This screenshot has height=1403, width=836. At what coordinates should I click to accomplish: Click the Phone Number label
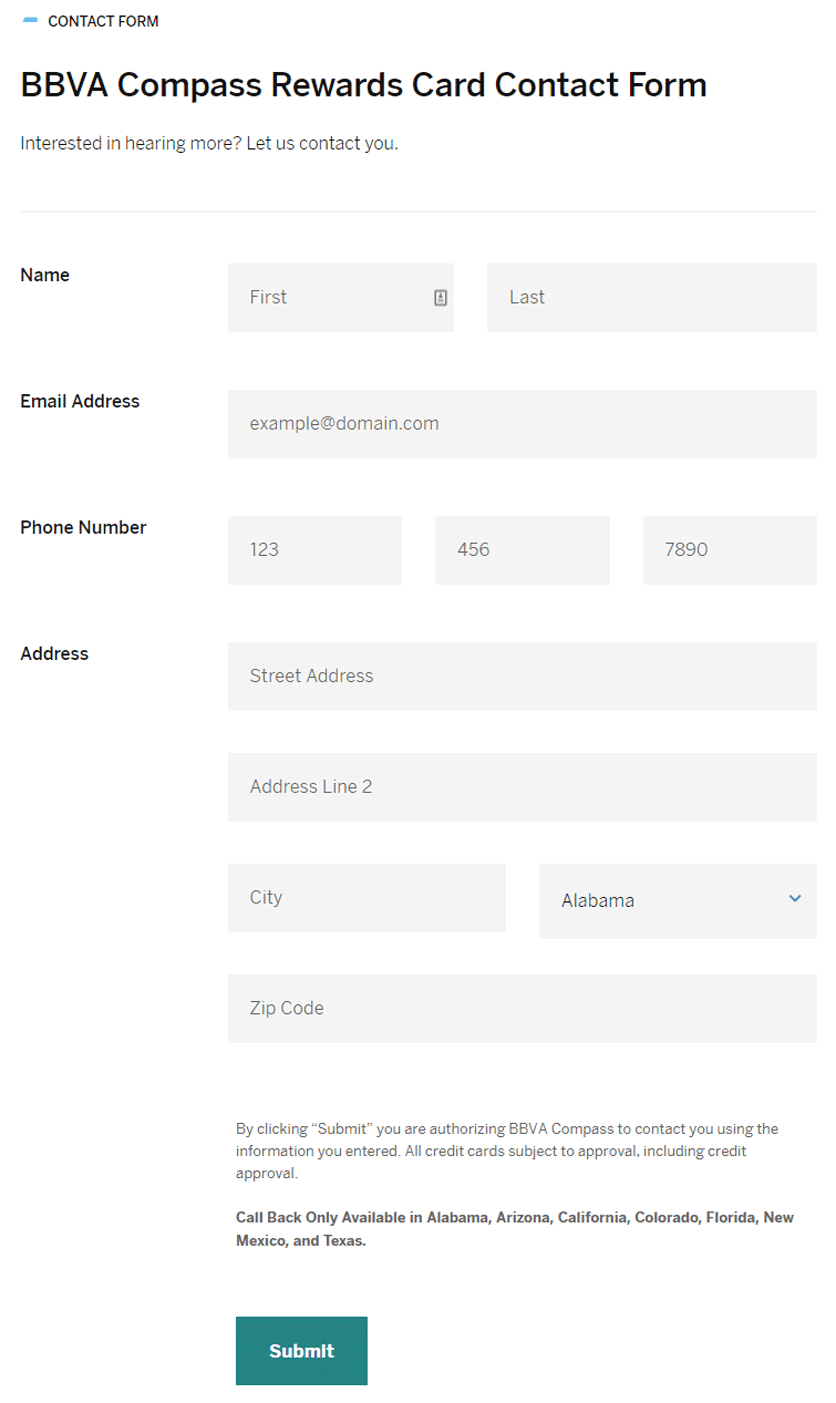[x=83, y=527]
